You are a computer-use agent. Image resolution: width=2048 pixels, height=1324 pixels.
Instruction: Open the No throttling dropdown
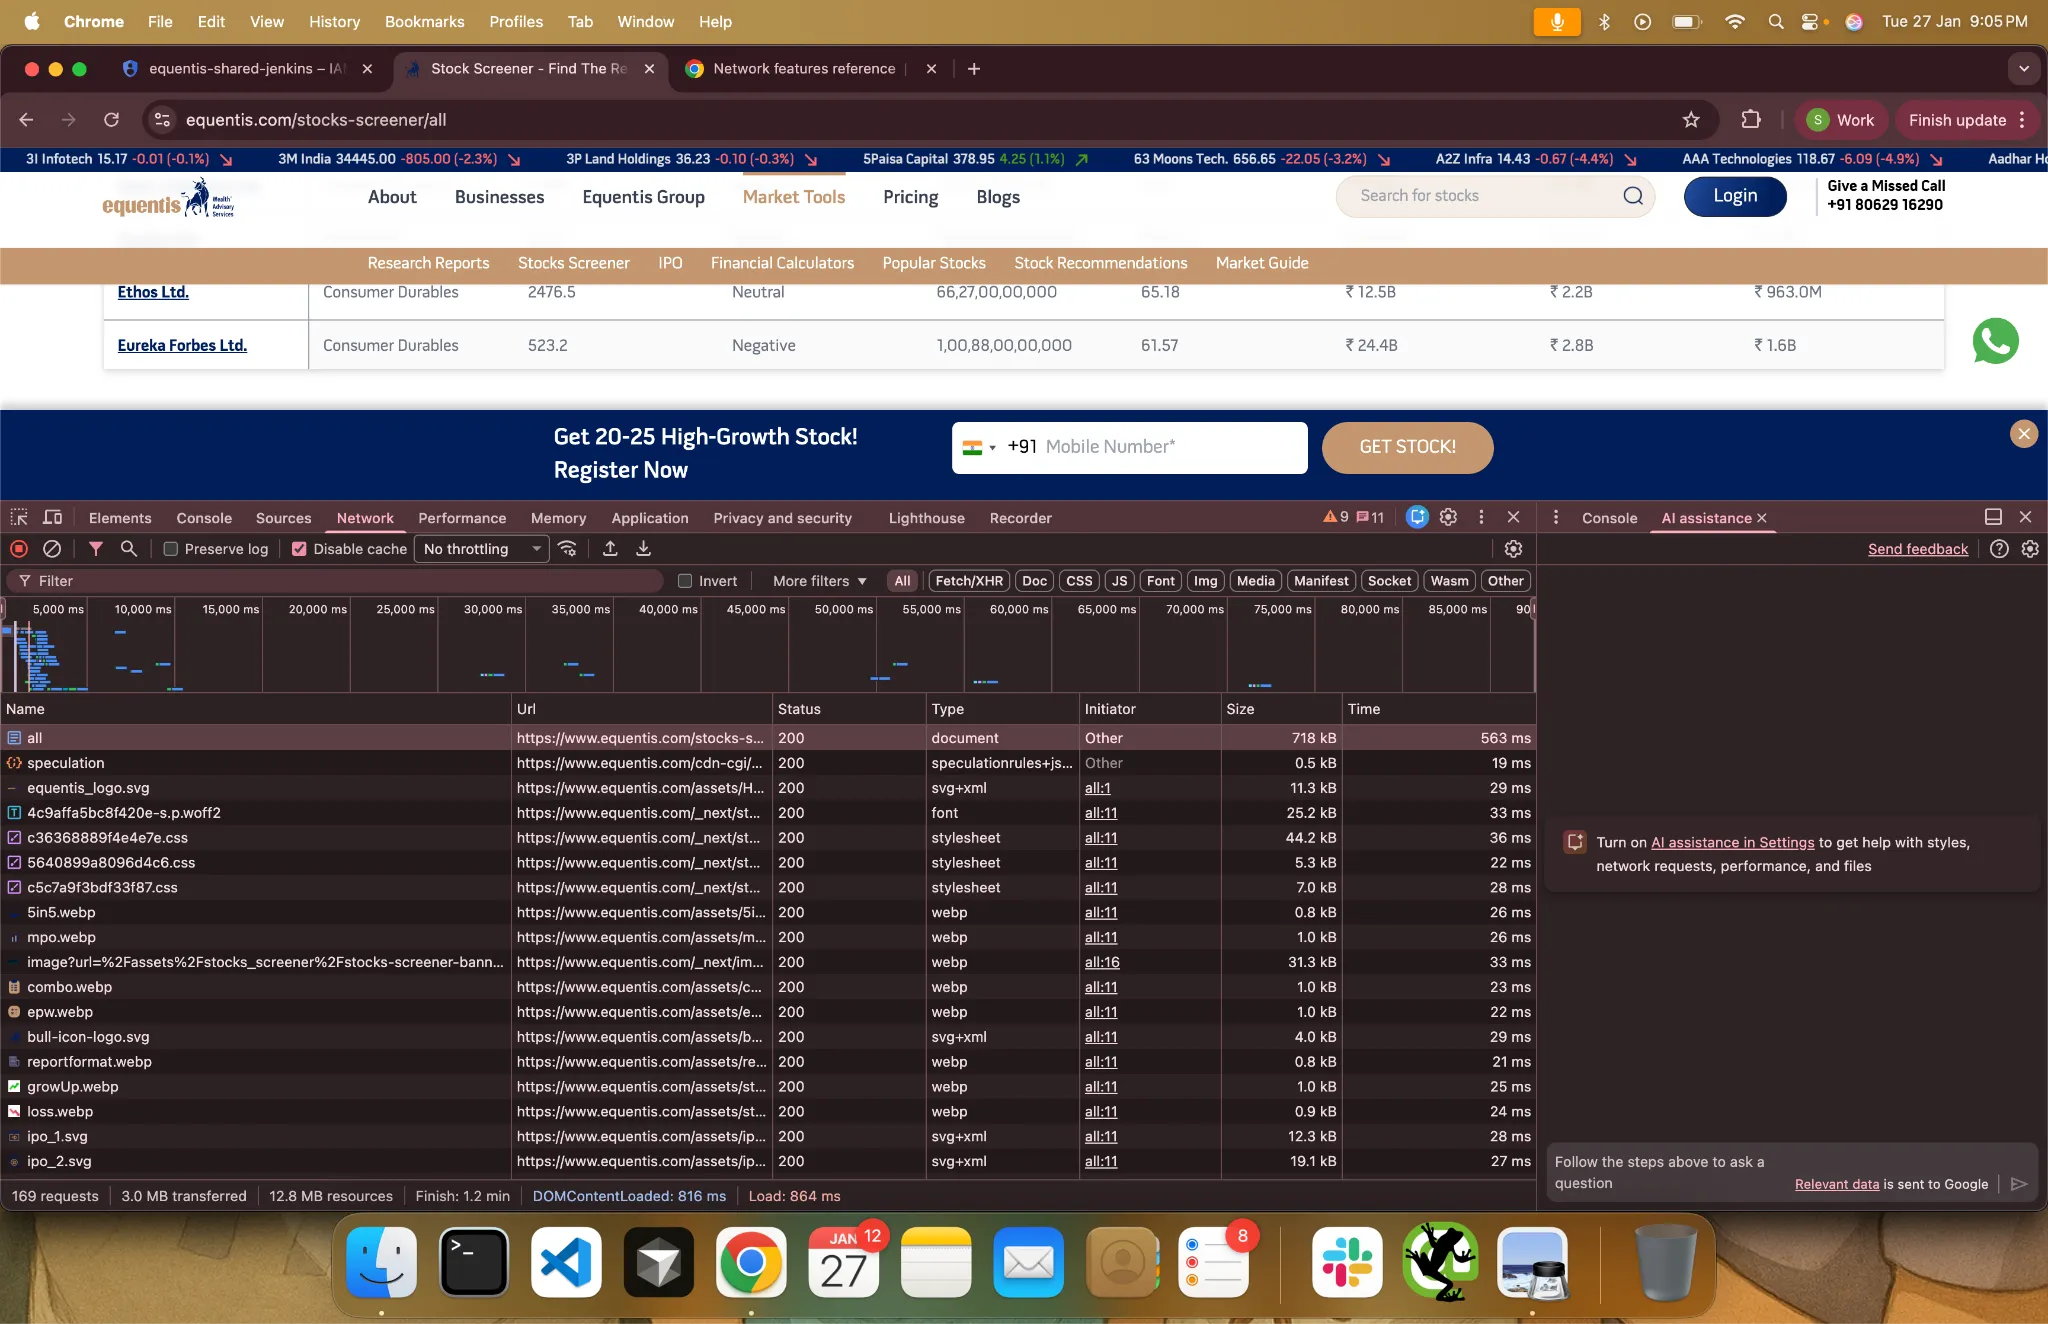point(483,549)
